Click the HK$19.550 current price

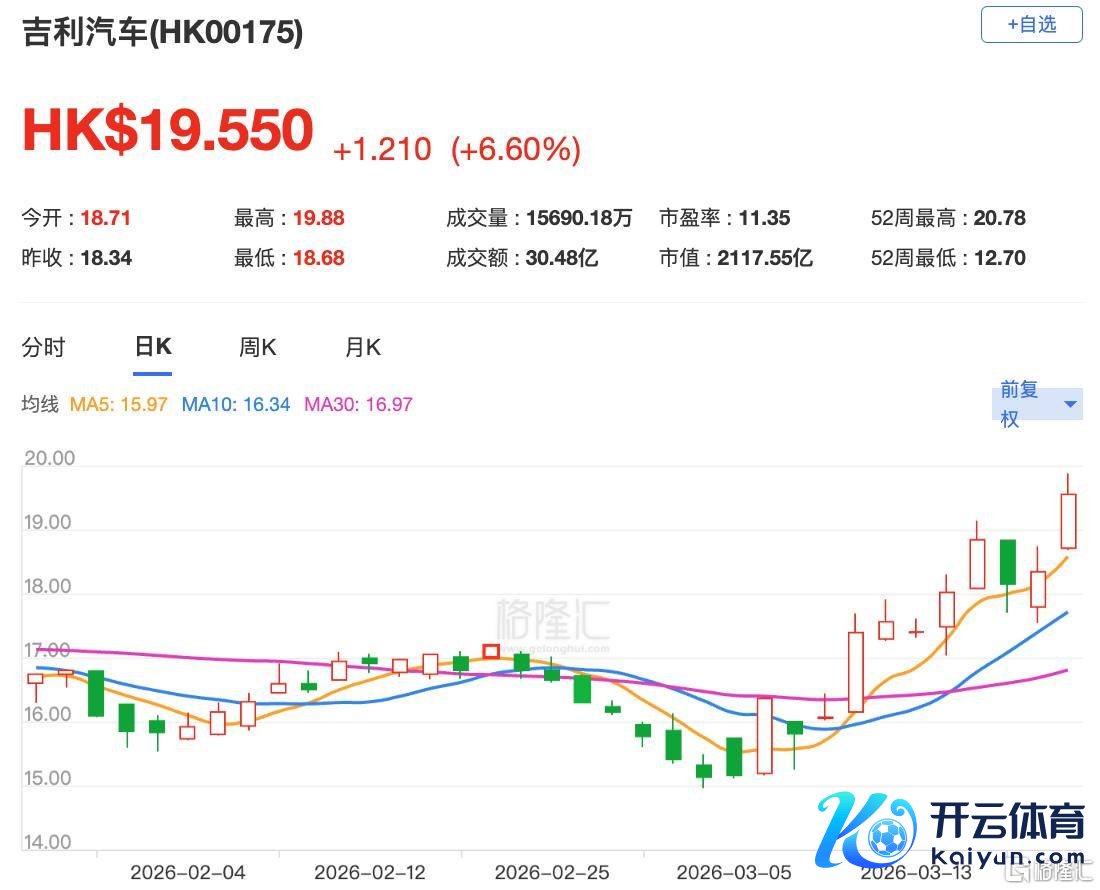pos(168,131)
